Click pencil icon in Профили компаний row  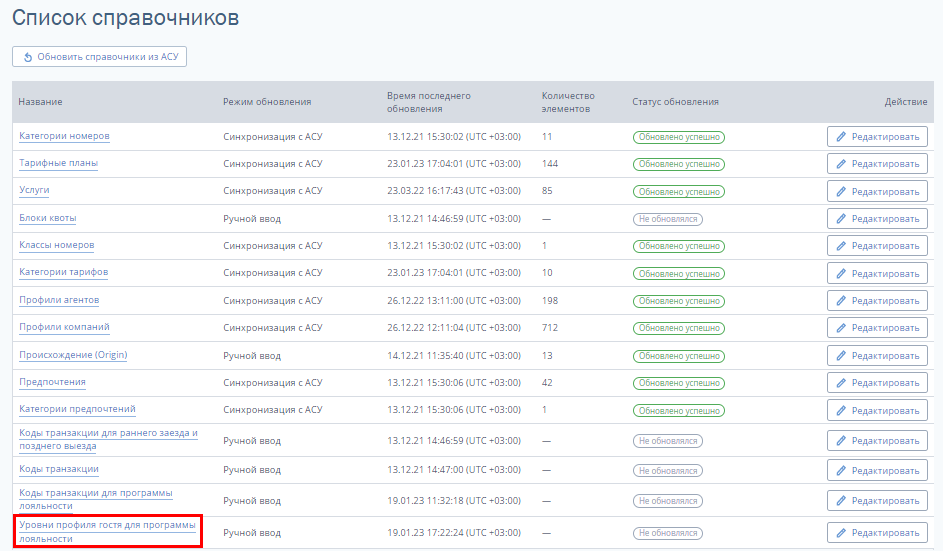[841, 328]
